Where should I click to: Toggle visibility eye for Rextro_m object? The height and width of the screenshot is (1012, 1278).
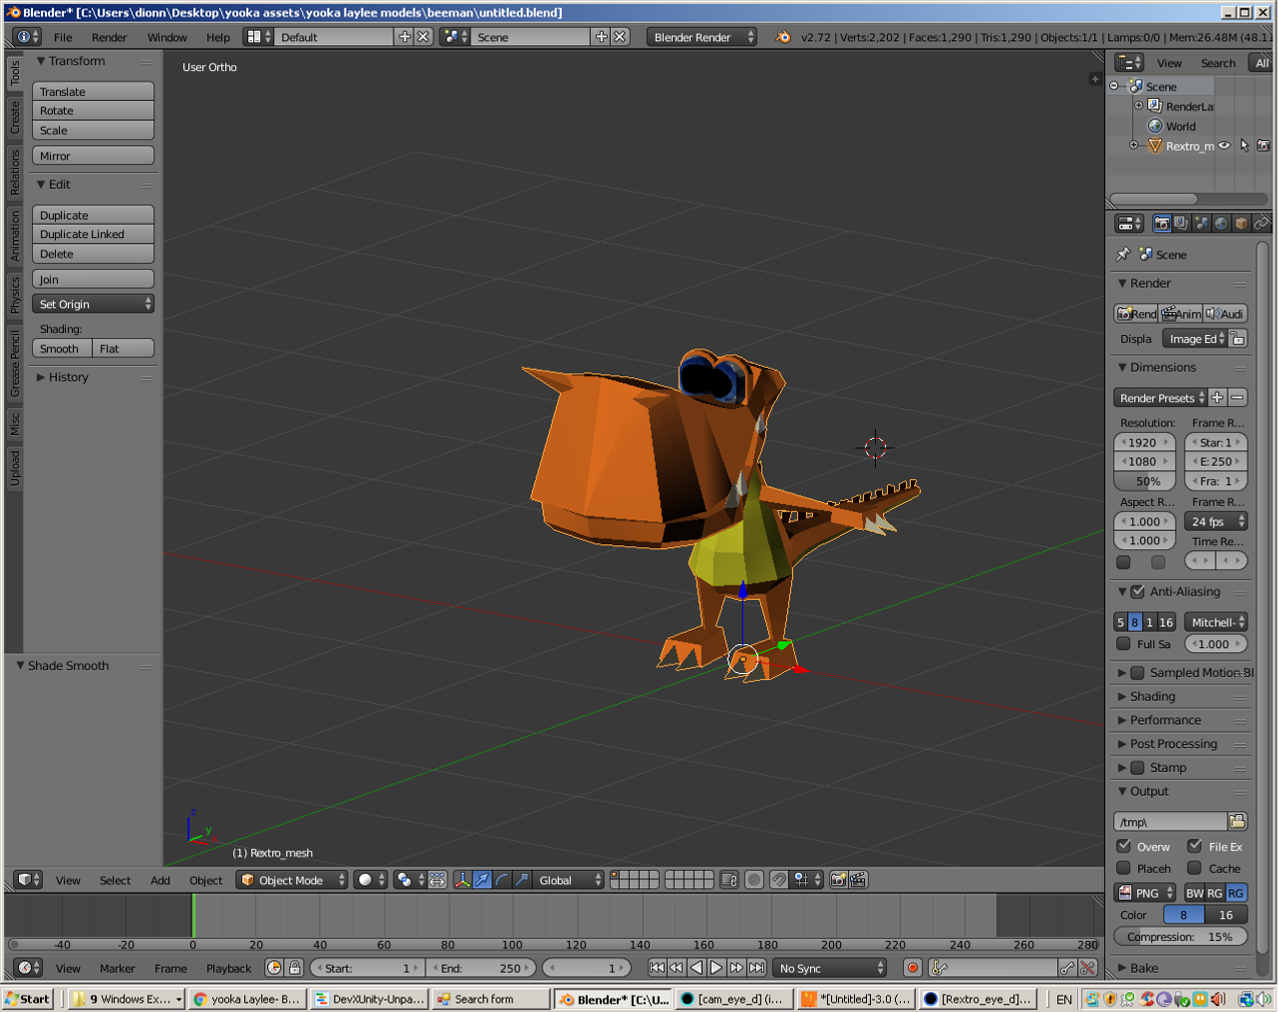coord(1224,146)
